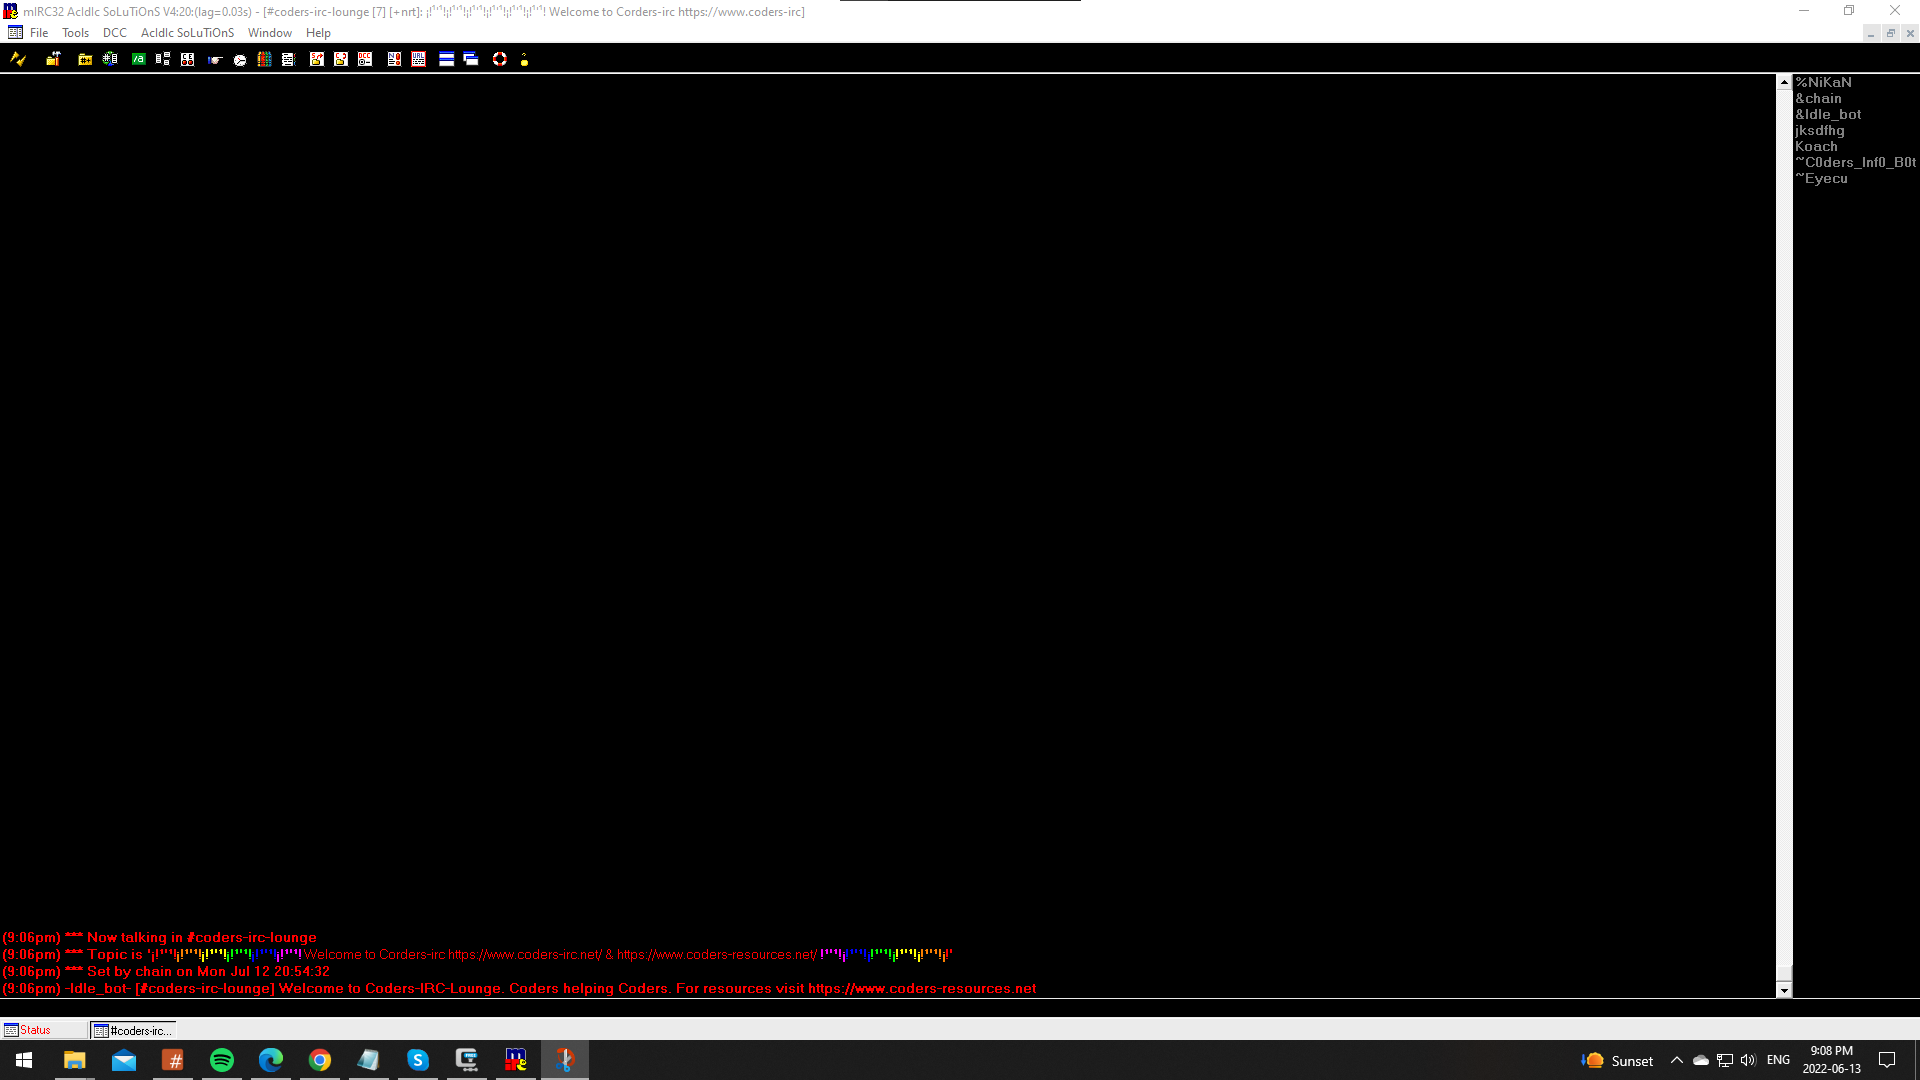Click the lifebuoy help icon
The width and height of the screenshot is (1920, 1080).
pos(500,59)
